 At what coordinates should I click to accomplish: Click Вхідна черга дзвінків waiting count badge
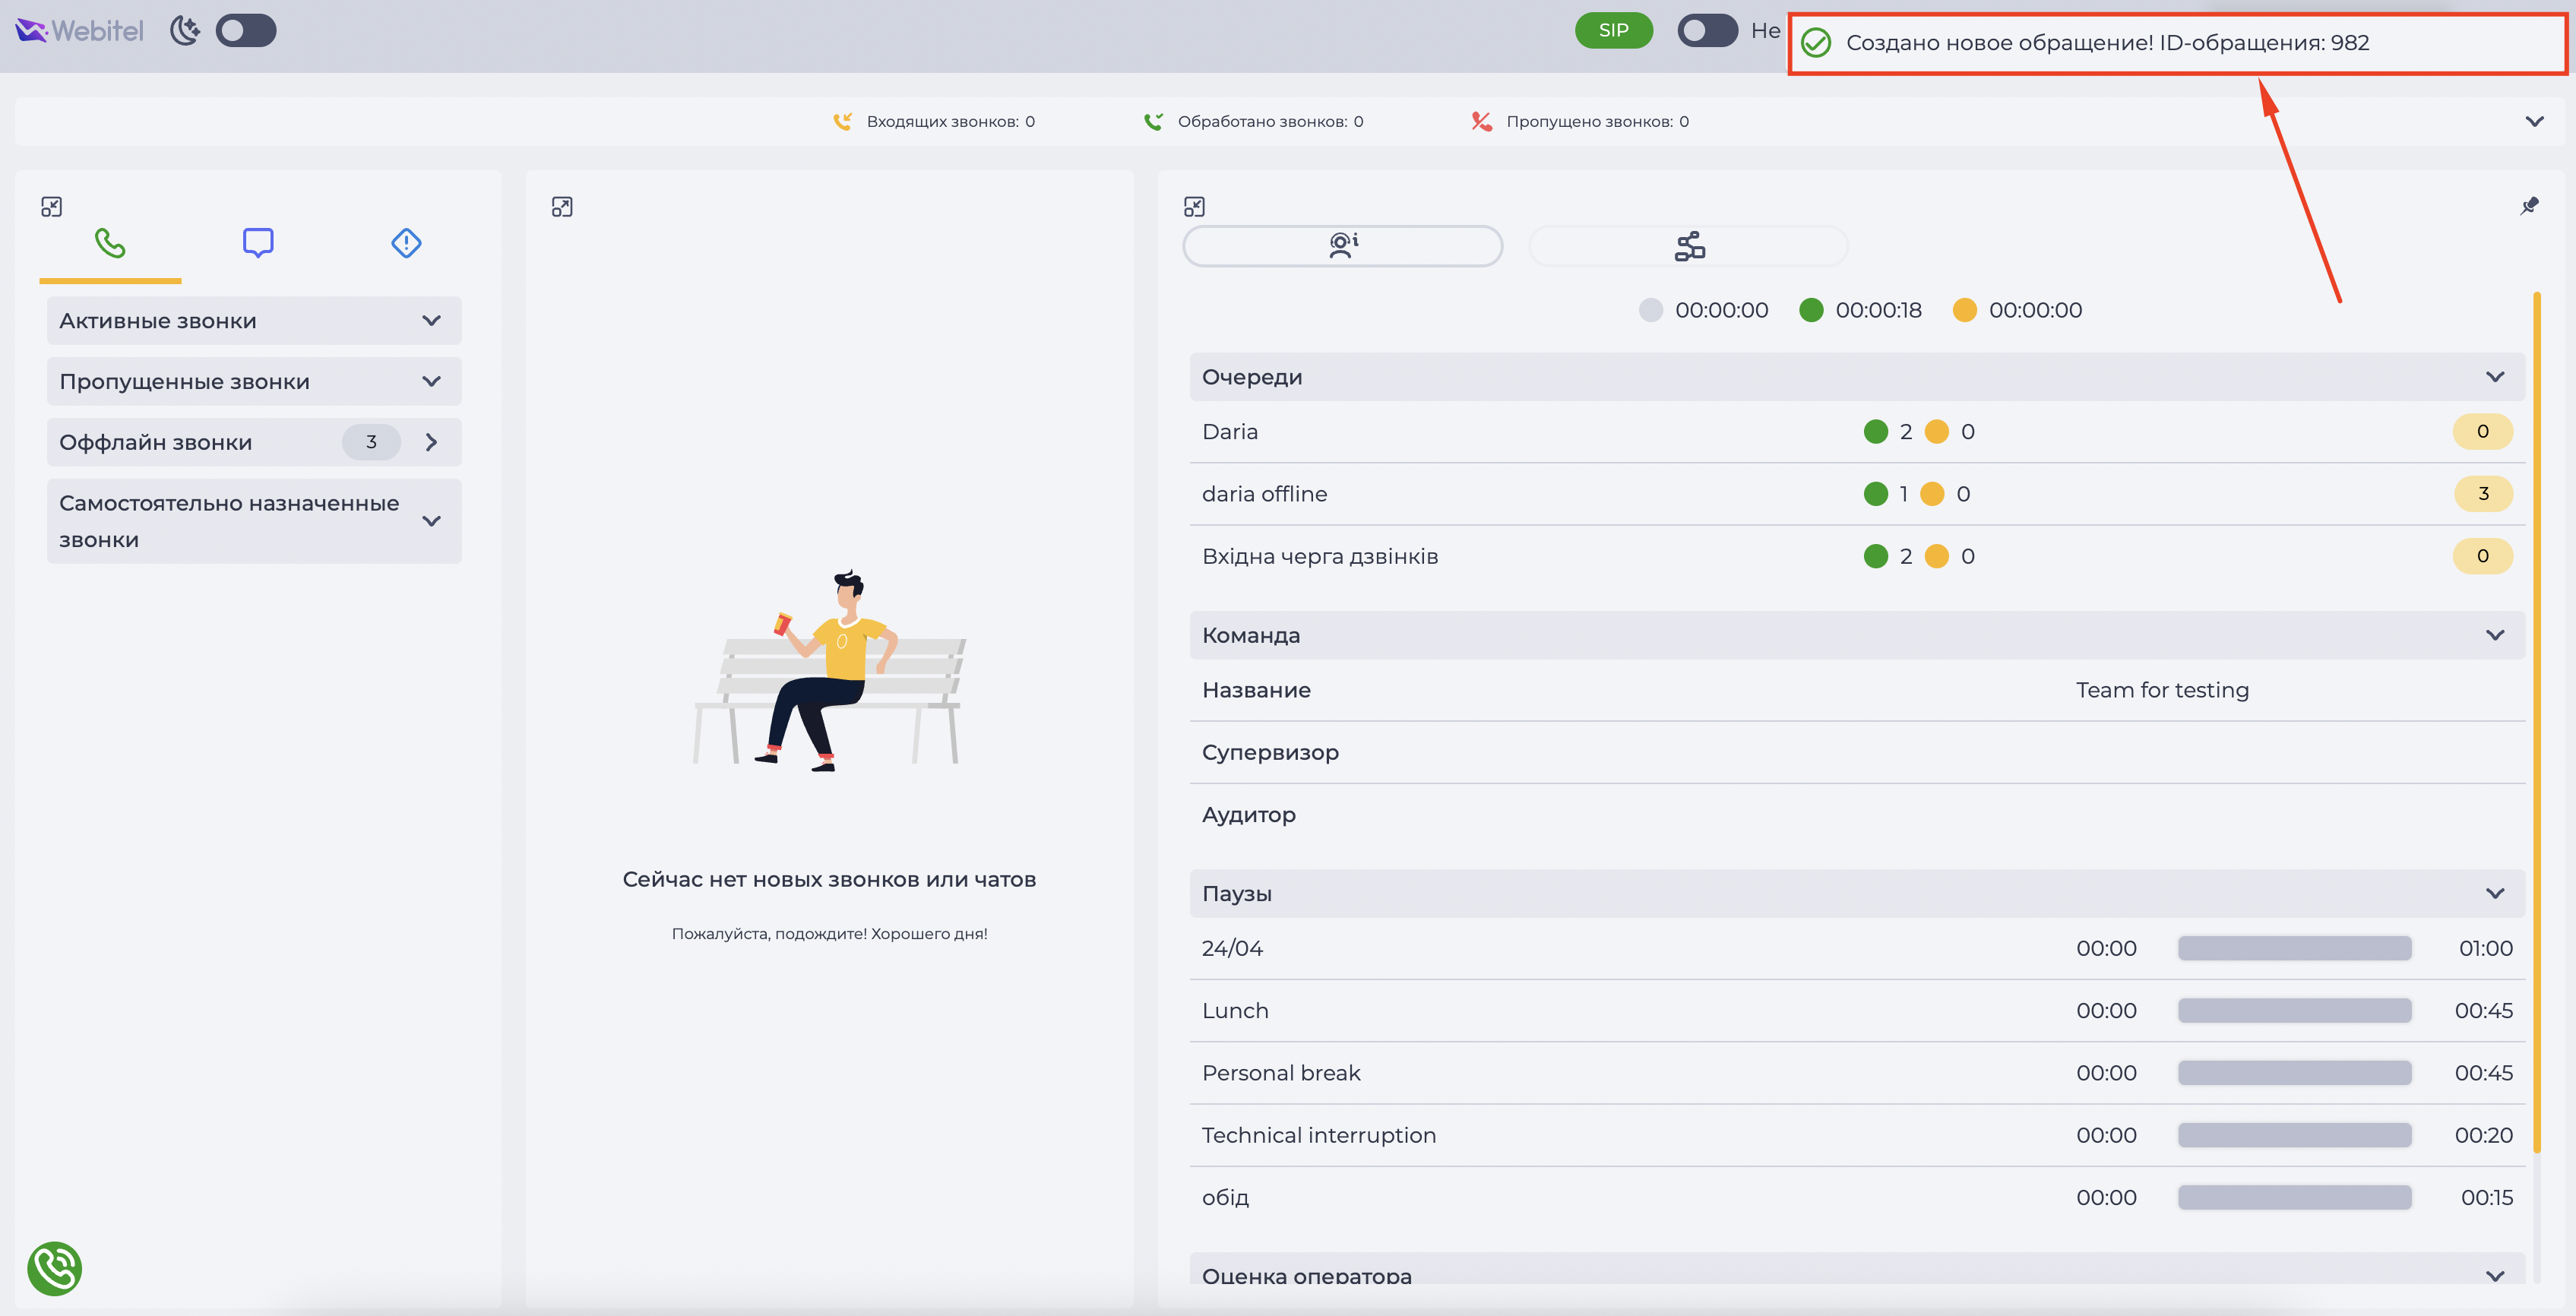[2483, 556]
